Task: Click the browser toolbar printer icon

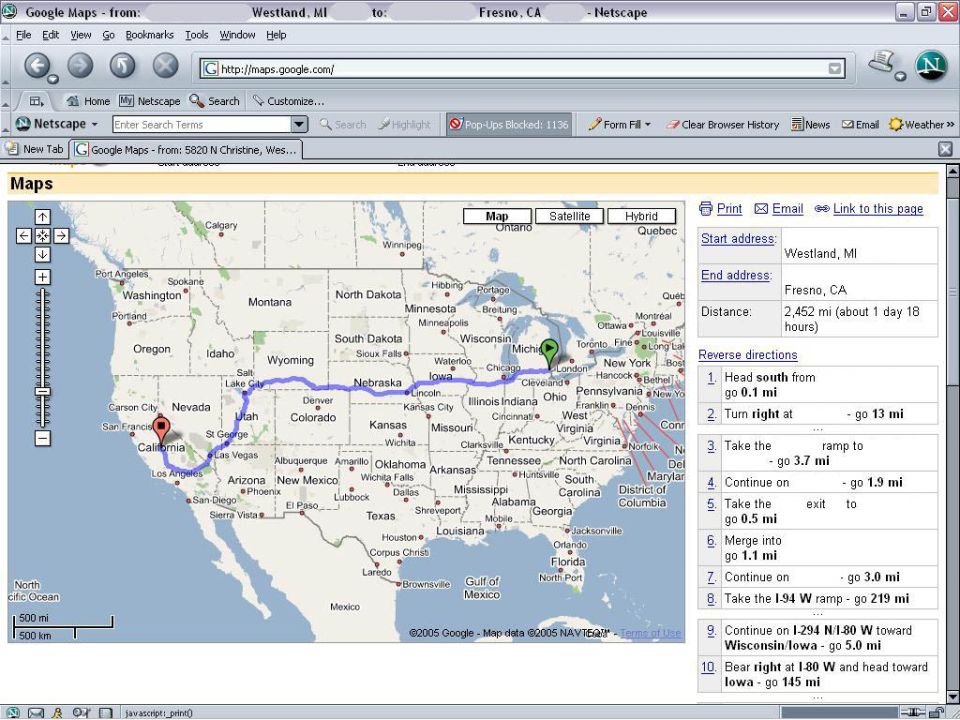Action: pos(882,62)
